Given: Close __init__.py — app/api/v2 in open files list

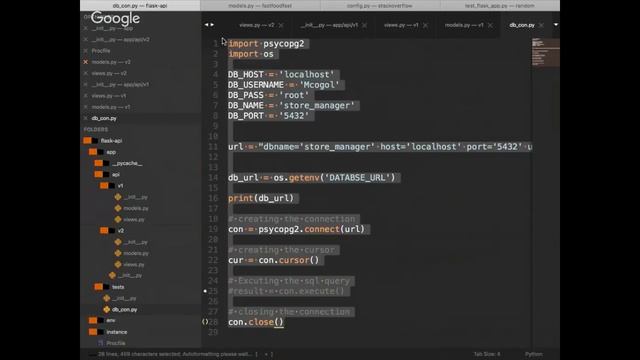Looking at the screenshot, I should click(86, 40).
